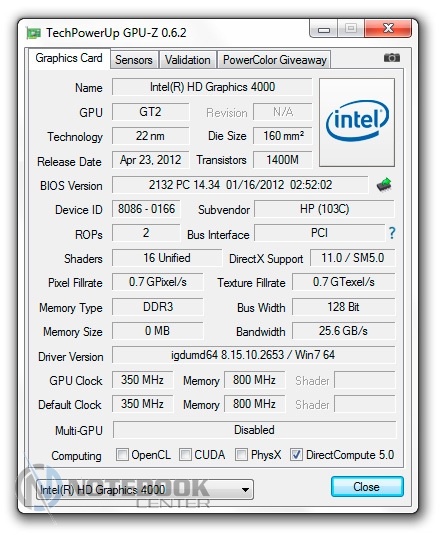The width and height of the screenshot is (443, 535).
Task: Click the camera screenshot icon
Action: (x=391, y=58)
